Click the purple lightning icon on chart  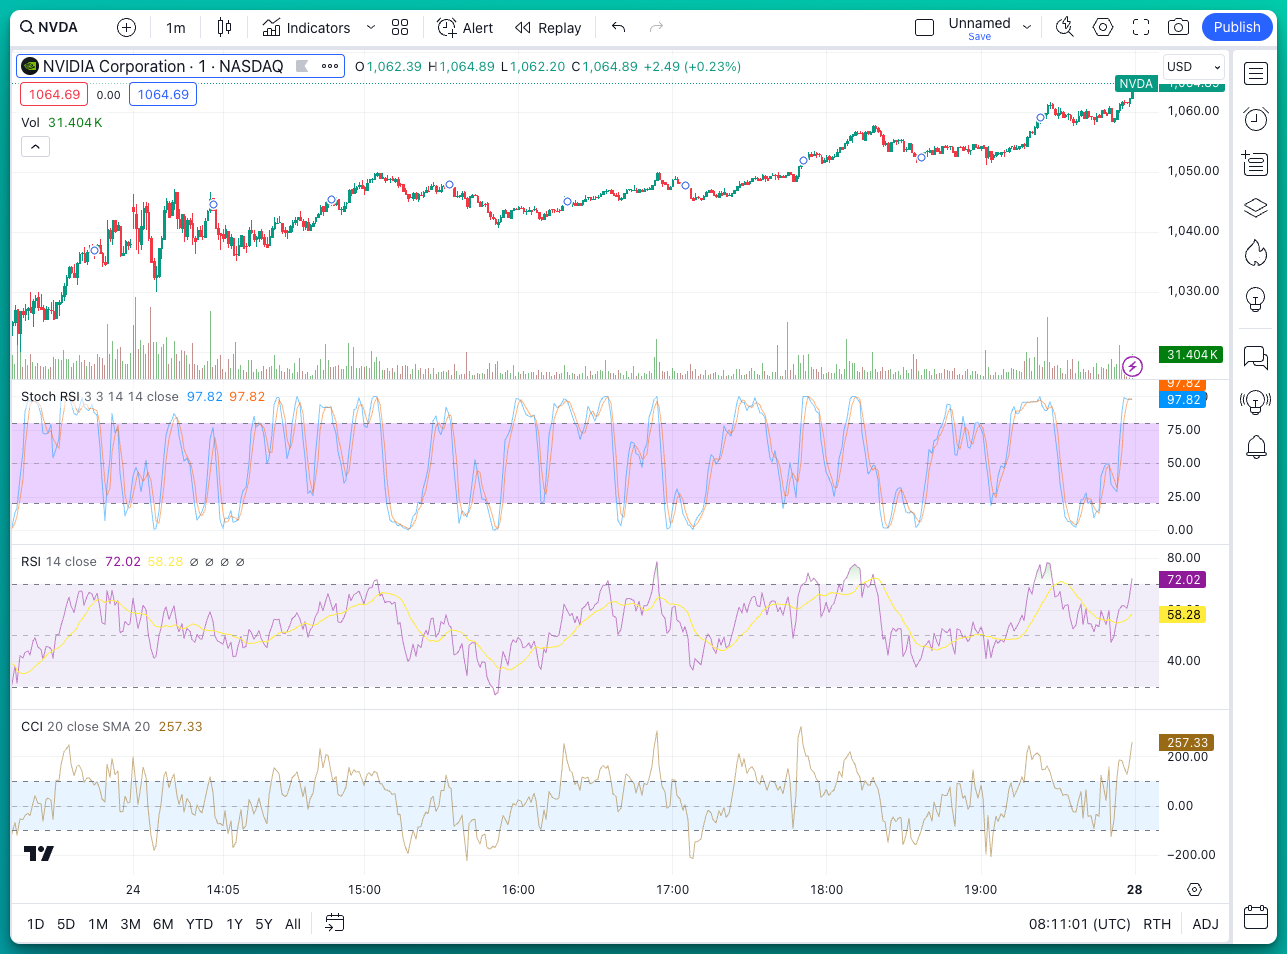pyautogui.click(x=1132, y=367)
